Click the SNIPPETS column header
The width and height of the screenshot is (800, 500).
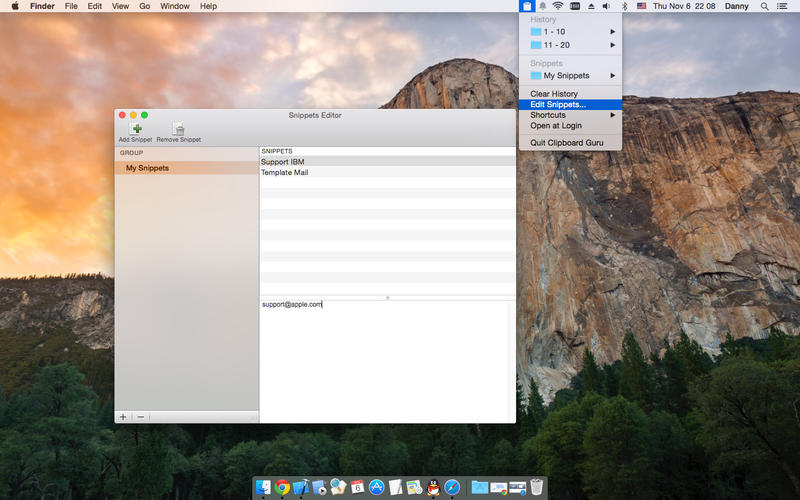pyautogui.click(x=388, y=152)
